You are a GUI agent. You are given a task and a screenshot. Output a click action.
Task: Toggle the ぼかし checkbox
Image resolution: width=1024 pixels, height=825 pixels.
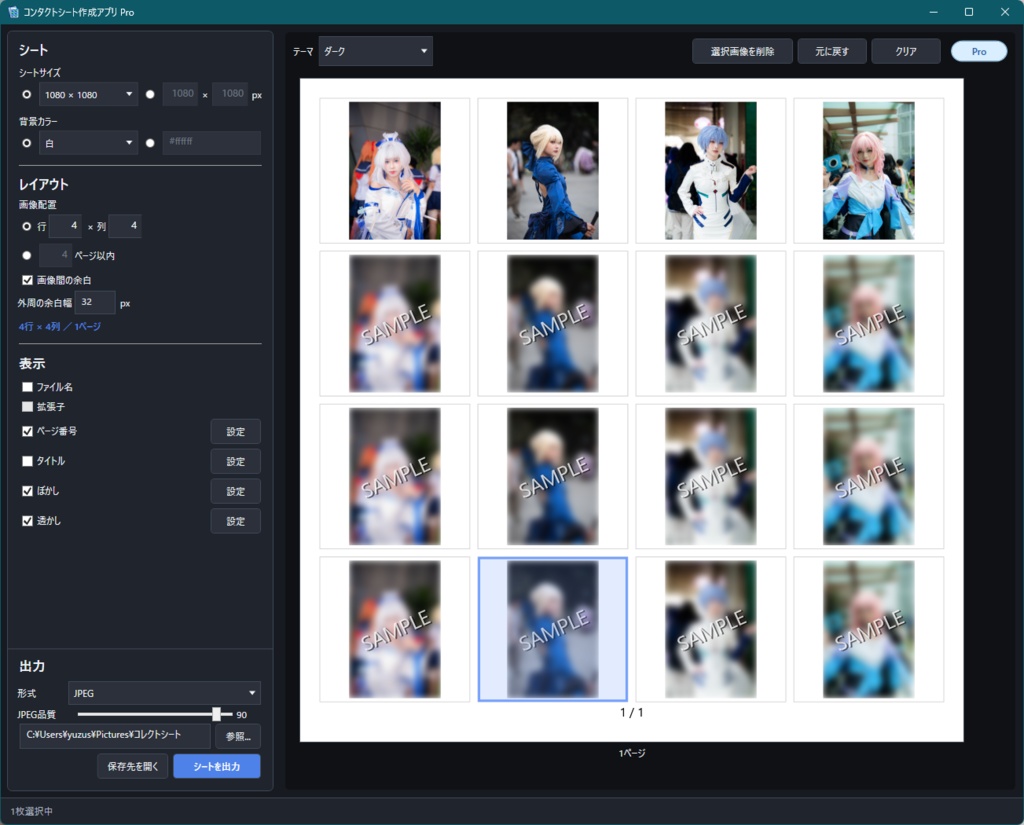click(27, 491)
